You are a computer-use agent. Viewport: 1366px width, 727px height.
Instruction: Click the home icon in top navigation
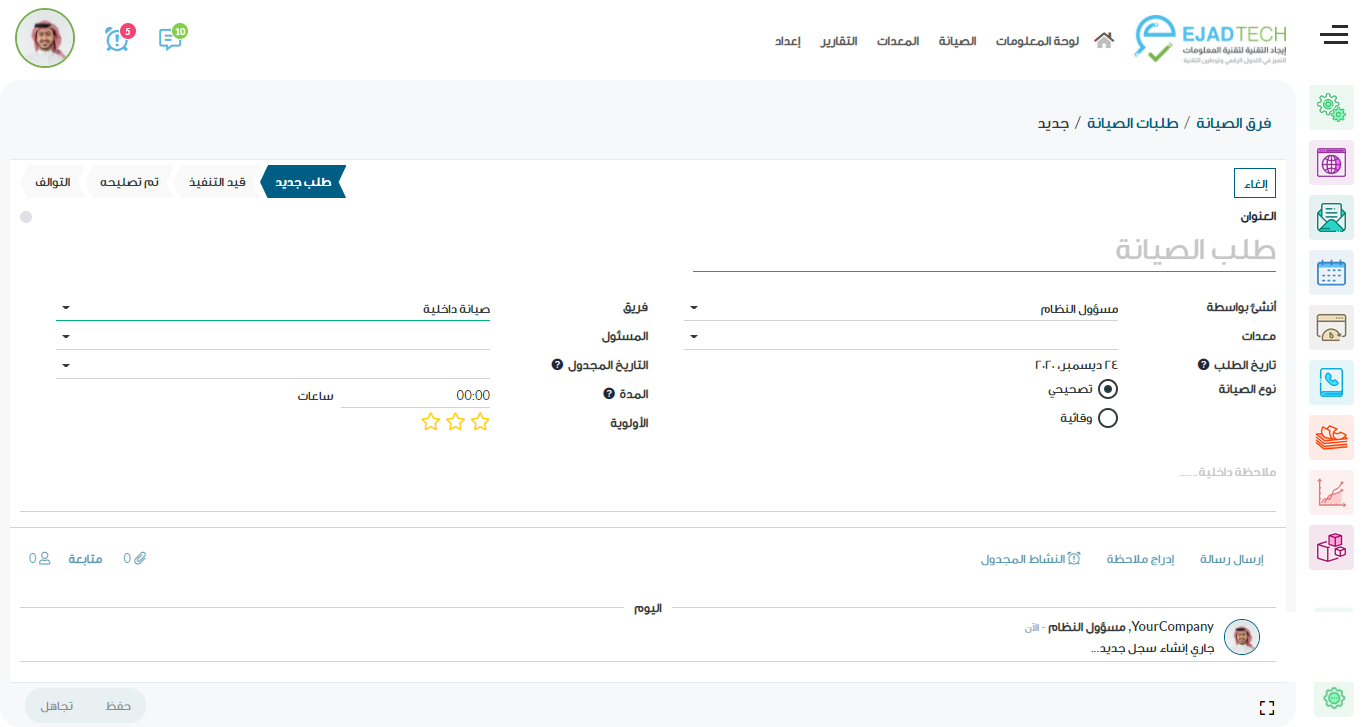pyautogui.click(x=1104, y=41)
